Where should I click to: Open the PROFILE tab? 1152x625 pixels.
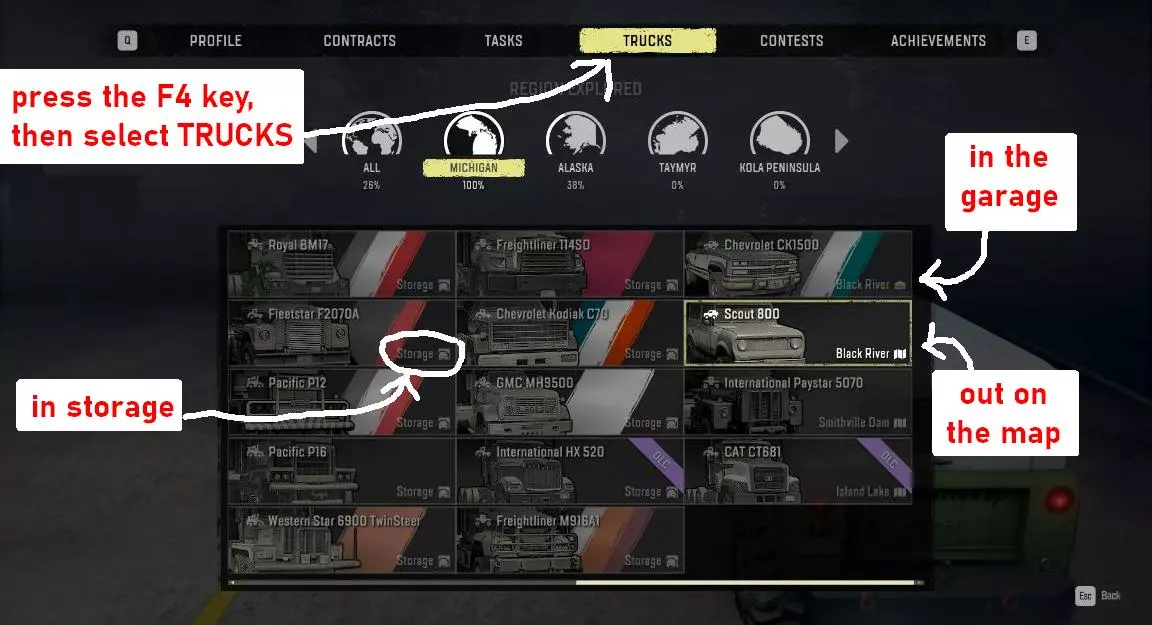tap(215, 40)
